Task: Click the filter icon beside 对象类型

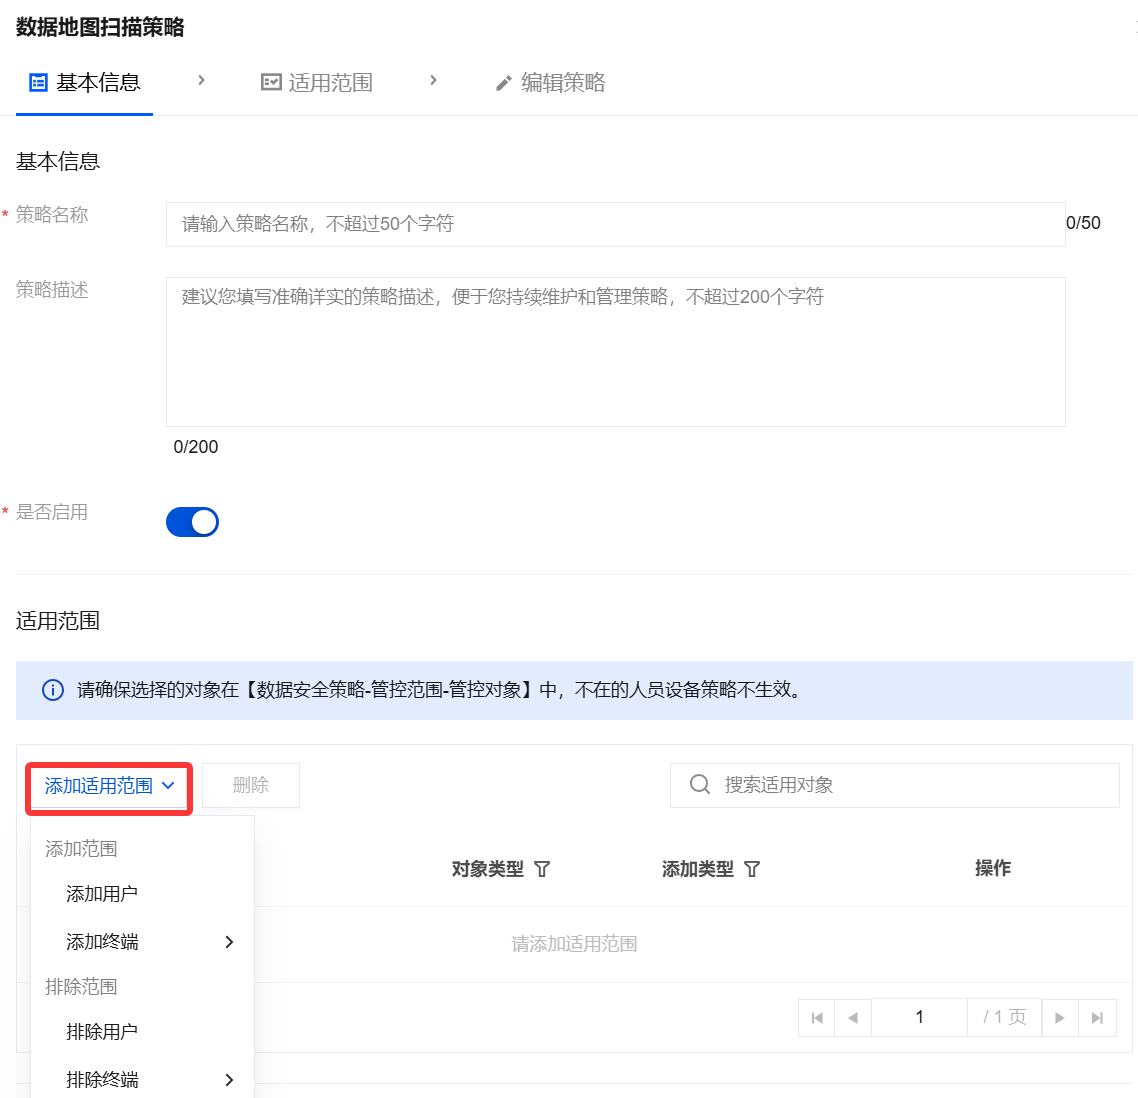Action: [542, 869]
